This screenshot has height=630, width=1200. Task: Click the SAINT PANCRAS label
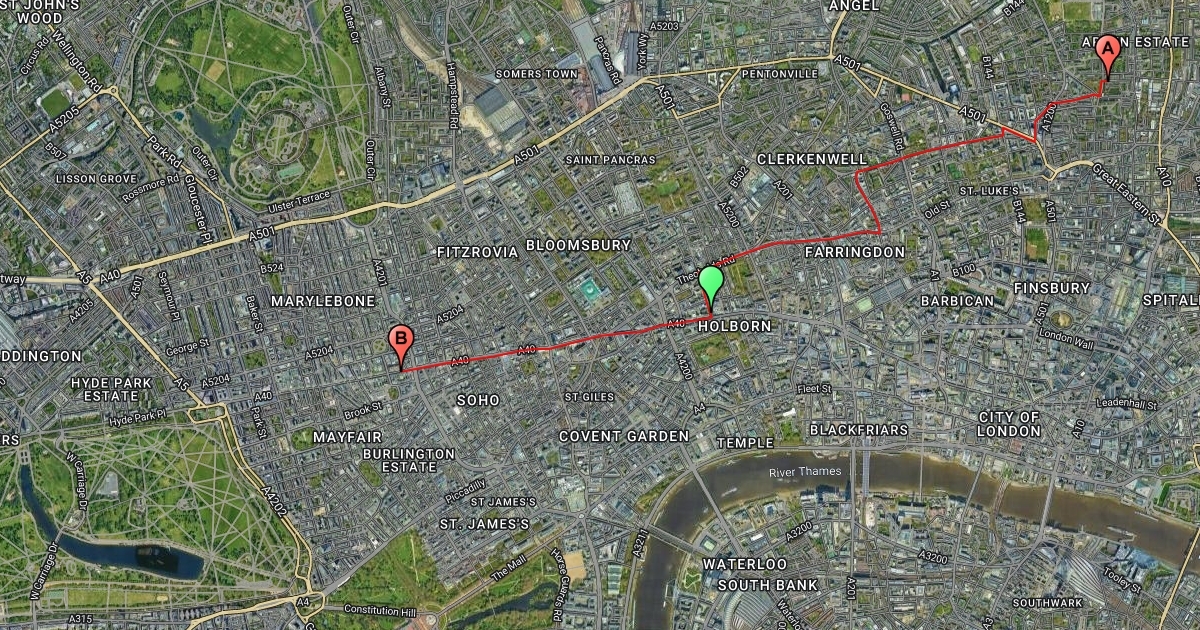[610, 160]
